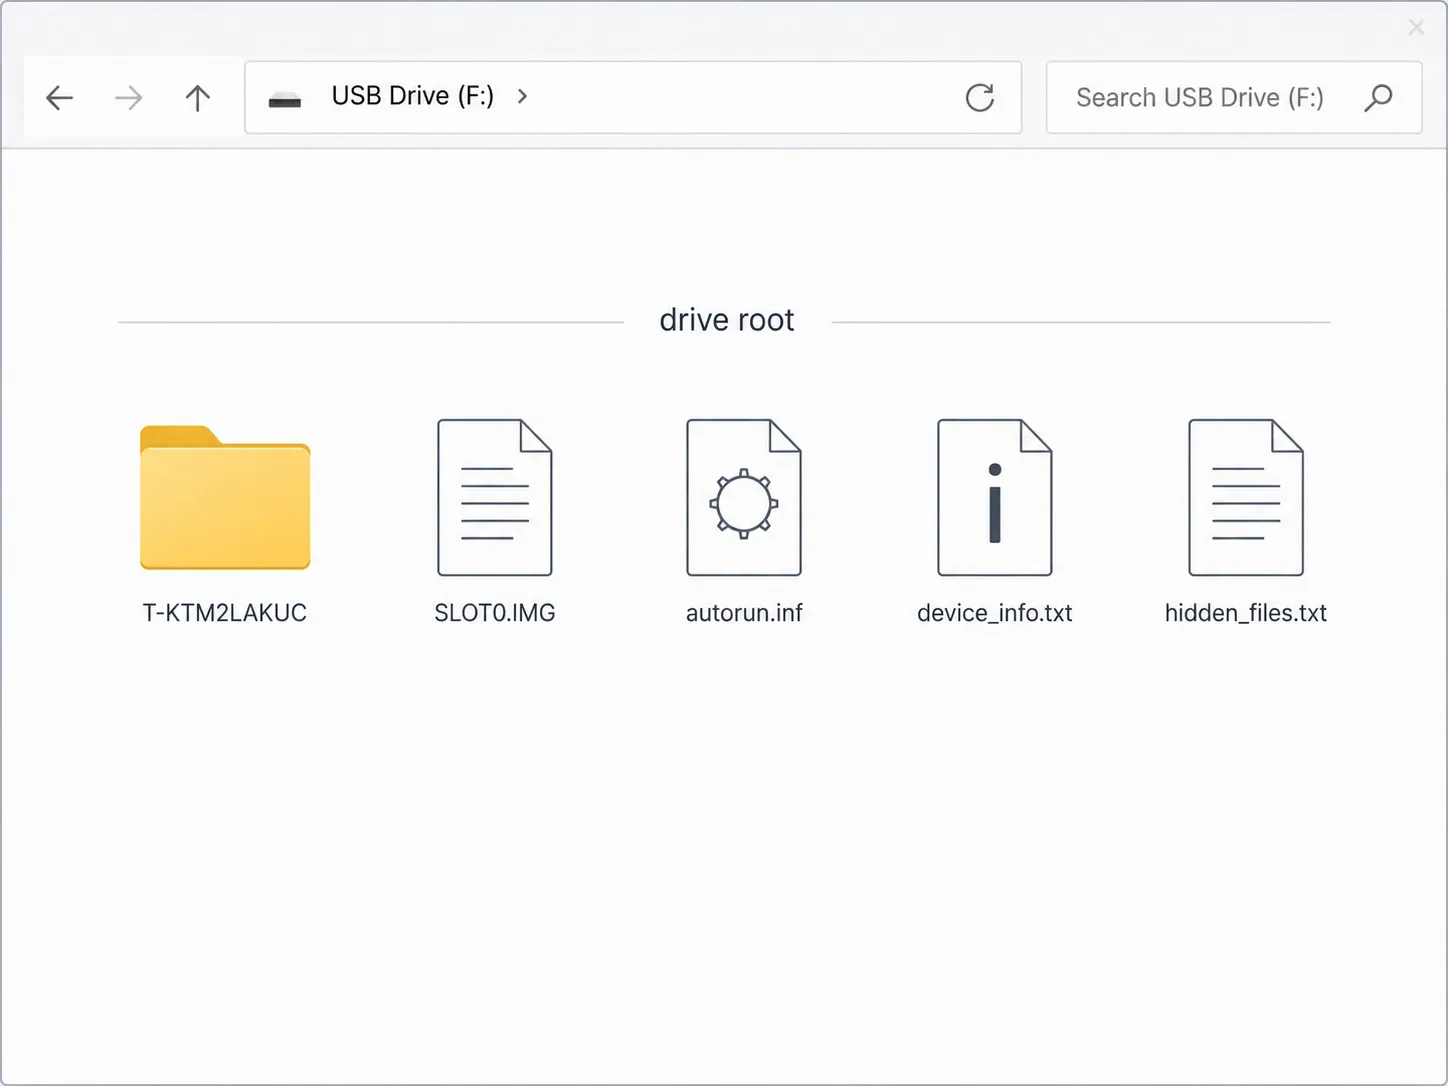Viewport: 1448px width, 1086px height.
Task: Go forward with the right arrow
Action: [128, 97]
